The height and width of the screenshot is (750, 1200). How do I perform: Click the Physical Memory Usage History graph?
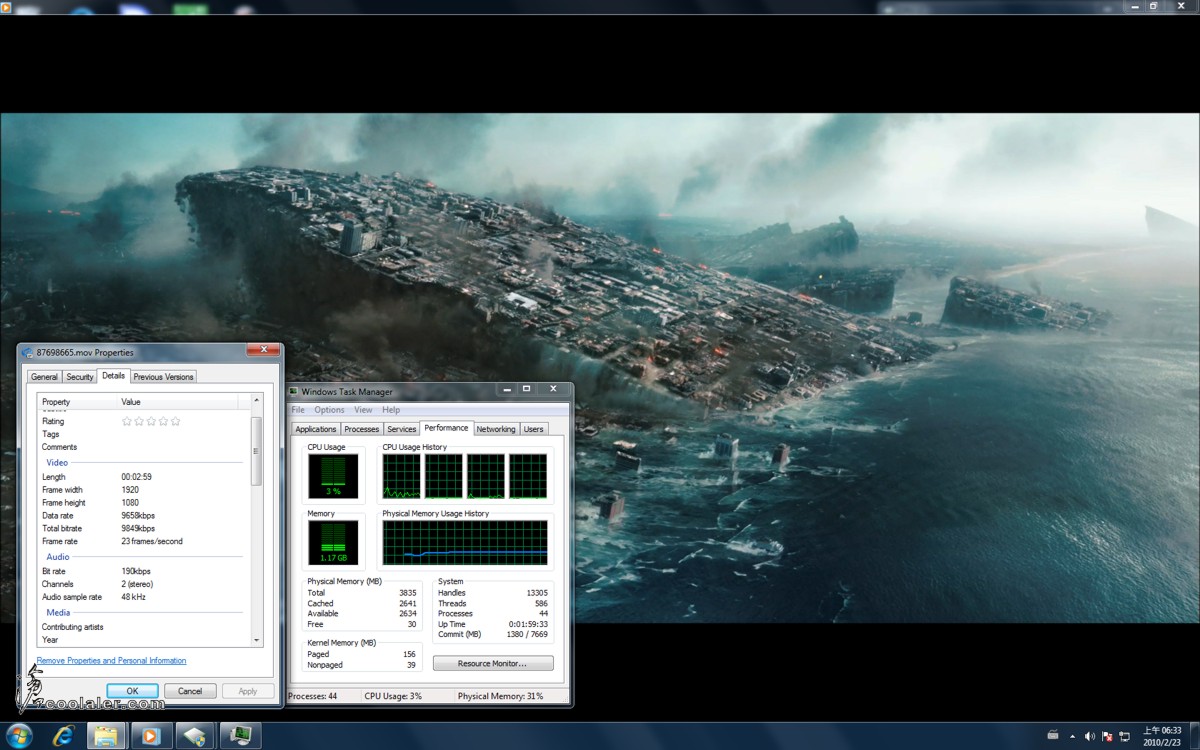click(465, 542)
